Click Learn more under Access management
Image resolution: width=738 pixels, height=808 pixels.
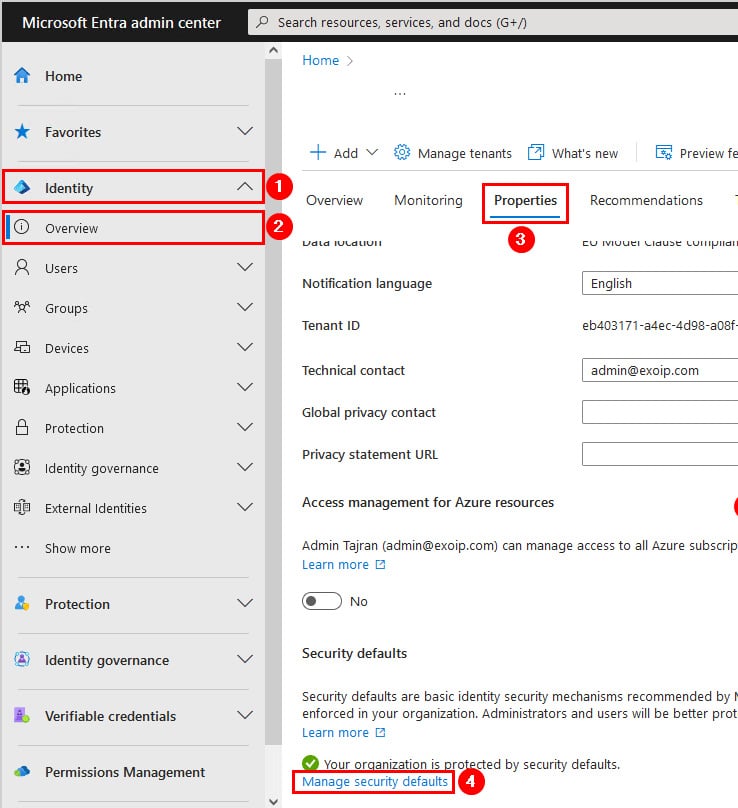(x=336, y=564)
